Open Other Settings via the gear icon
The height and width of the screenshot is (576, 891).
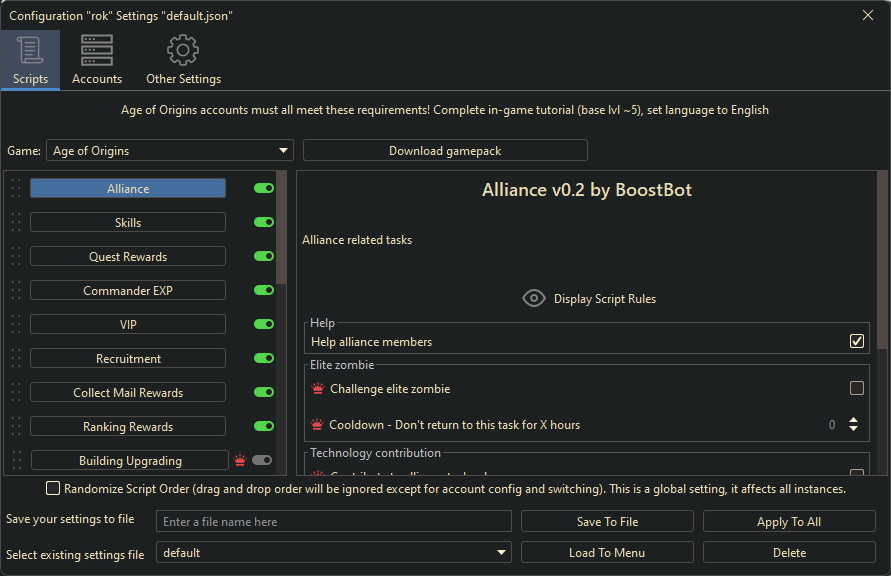coord(183,50)
